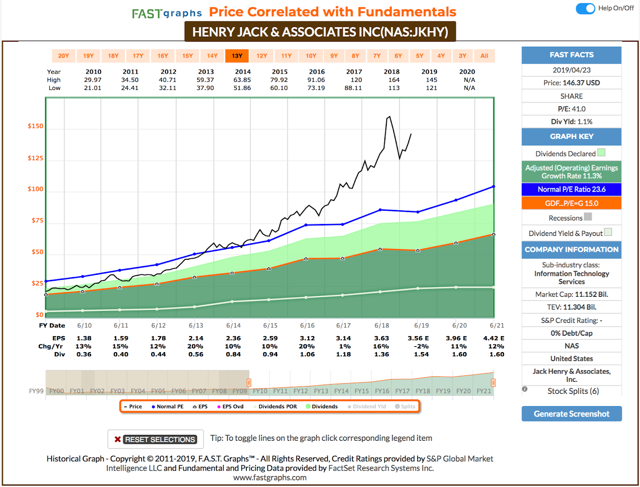Click the active 13Y time range tab

237,56
